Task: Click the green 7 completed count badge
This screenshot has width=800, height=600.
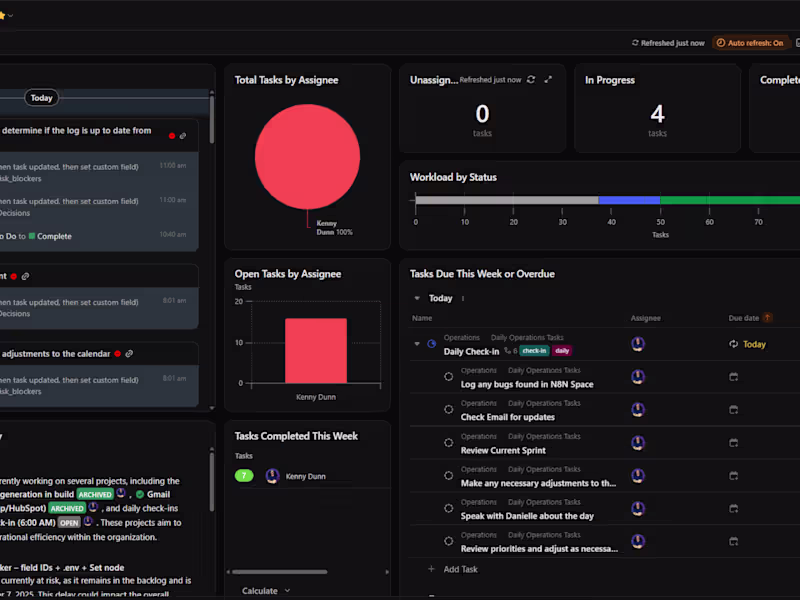Action: point(244,476)
